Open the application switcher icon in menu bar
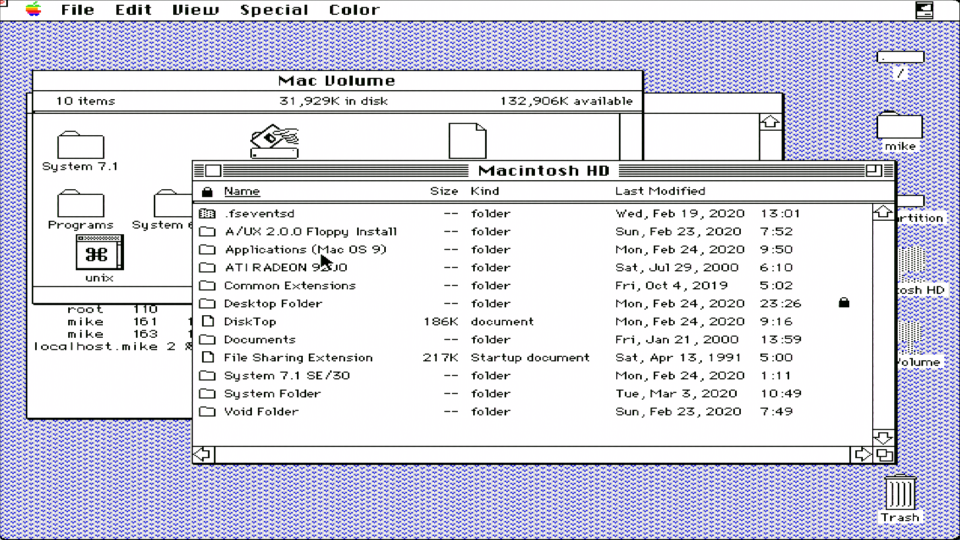The height and width of the screenshot is (540, 960). 924,10
